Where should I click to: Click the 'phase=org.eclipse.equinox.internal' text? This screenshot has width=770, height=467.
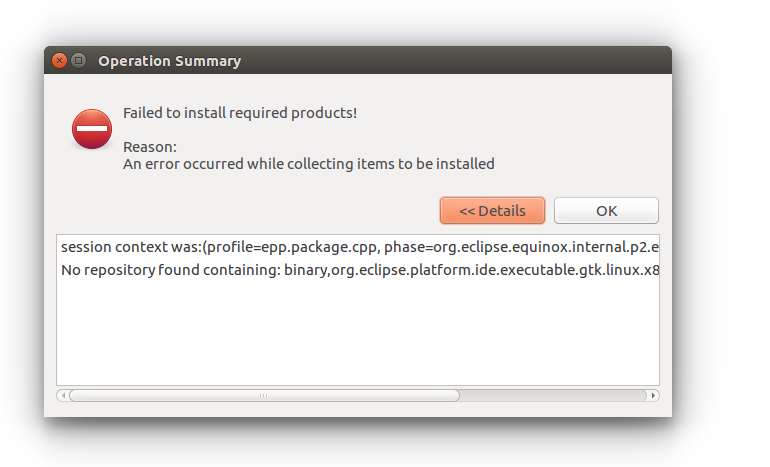[499, 247]
